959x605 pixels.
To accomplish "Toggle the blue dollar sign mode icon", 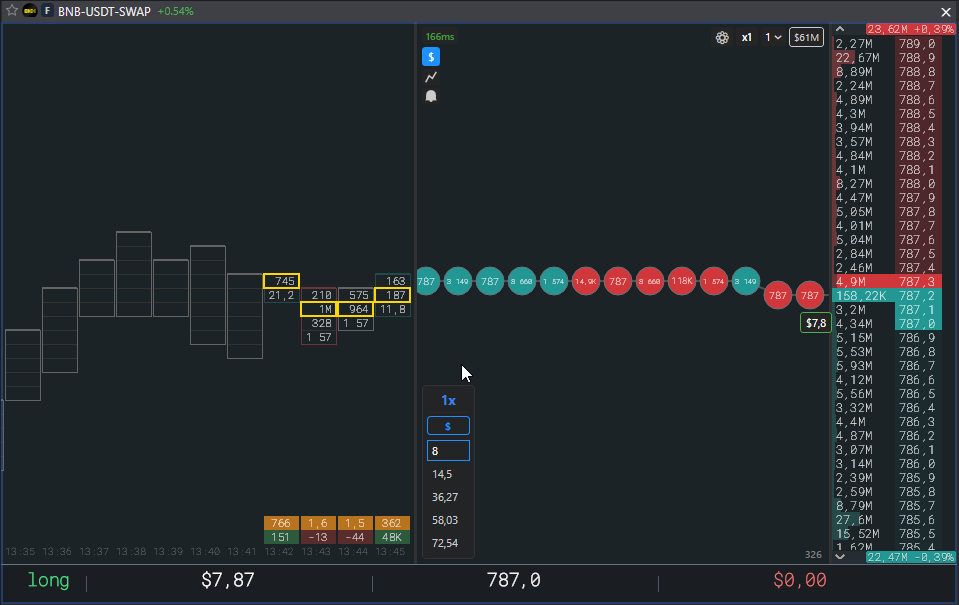I will 431,57.
